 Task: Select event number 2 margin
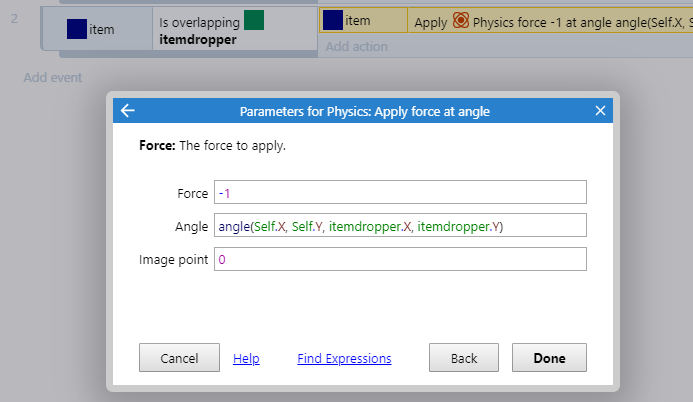tap(15, 19)
